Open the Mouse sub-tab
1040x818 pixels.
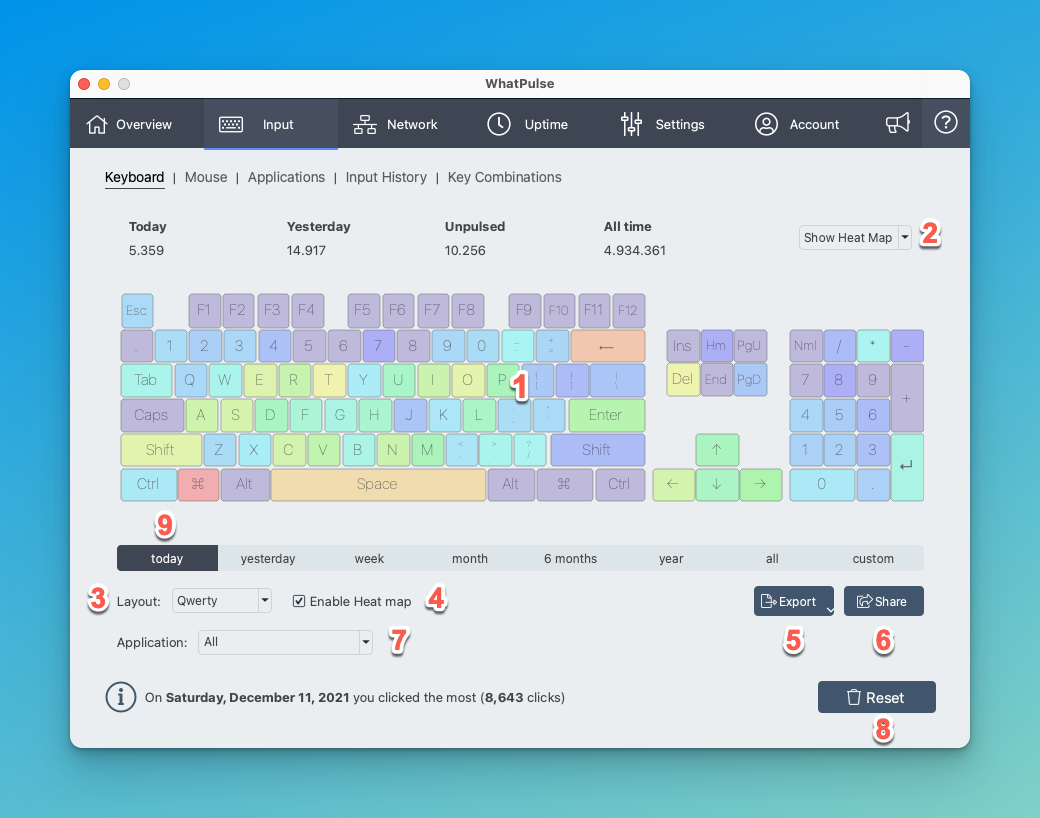click(206, 177)
